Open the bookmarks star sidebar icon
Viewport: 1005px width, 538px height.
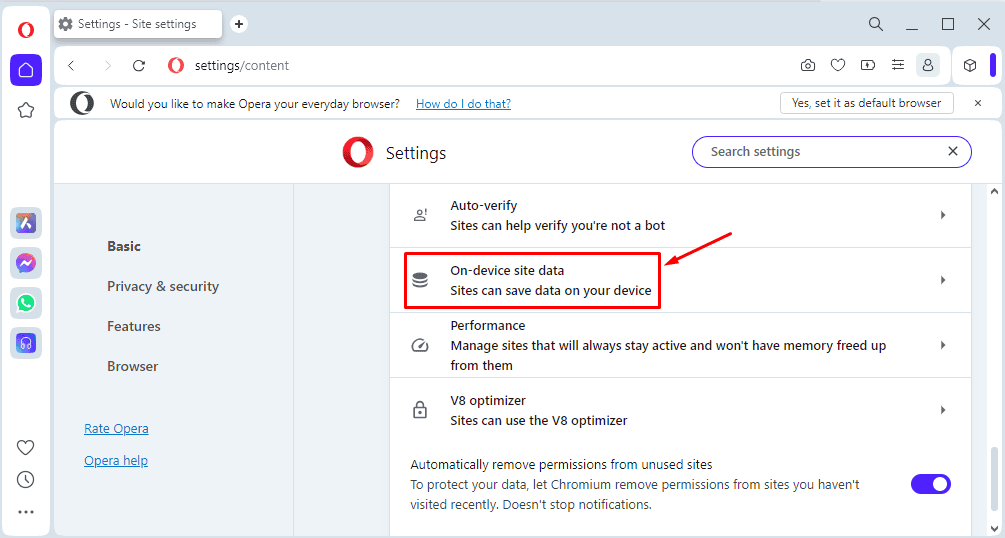(26, 110)
